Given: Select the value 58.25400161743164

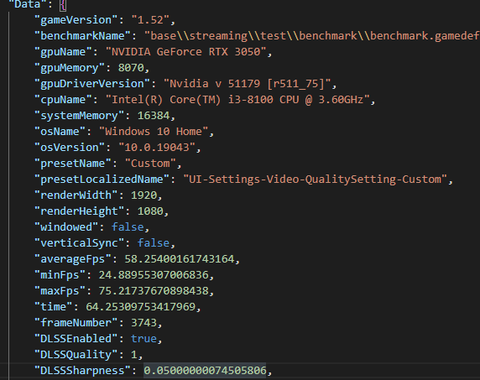Looking at the screenshot, I should tap(179, 260).
